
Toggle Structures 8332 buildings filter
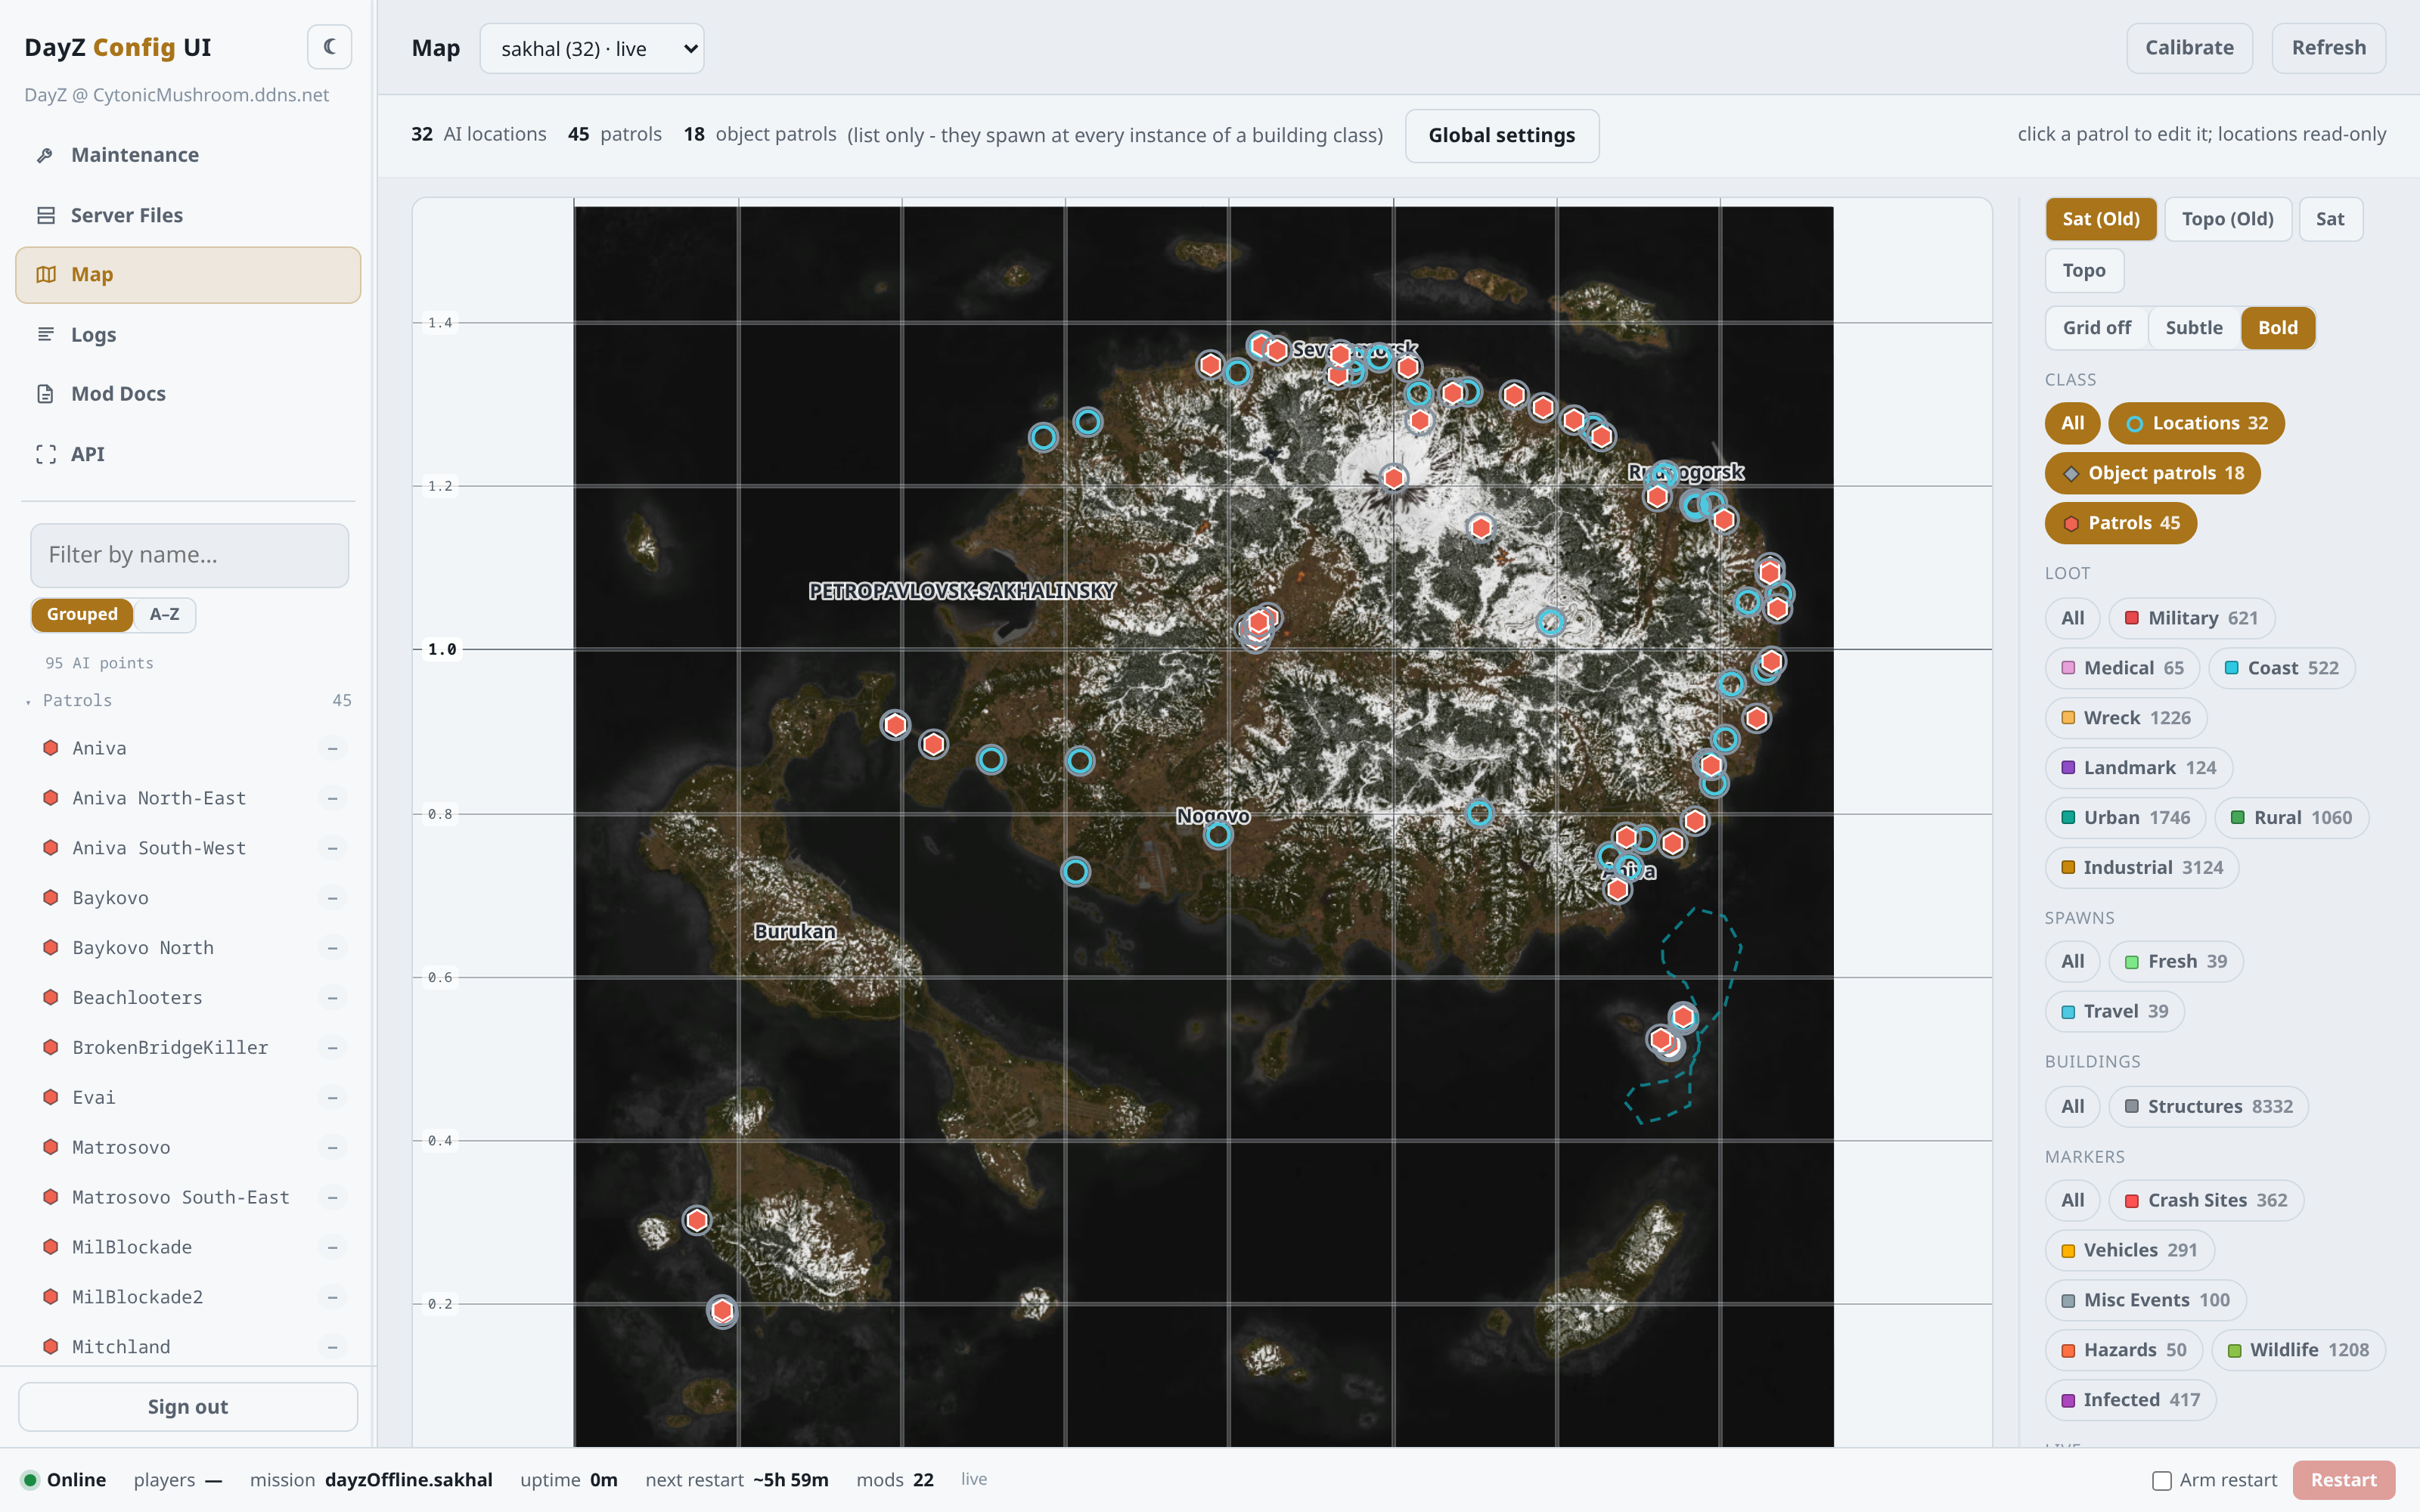pos(2208,1106)
